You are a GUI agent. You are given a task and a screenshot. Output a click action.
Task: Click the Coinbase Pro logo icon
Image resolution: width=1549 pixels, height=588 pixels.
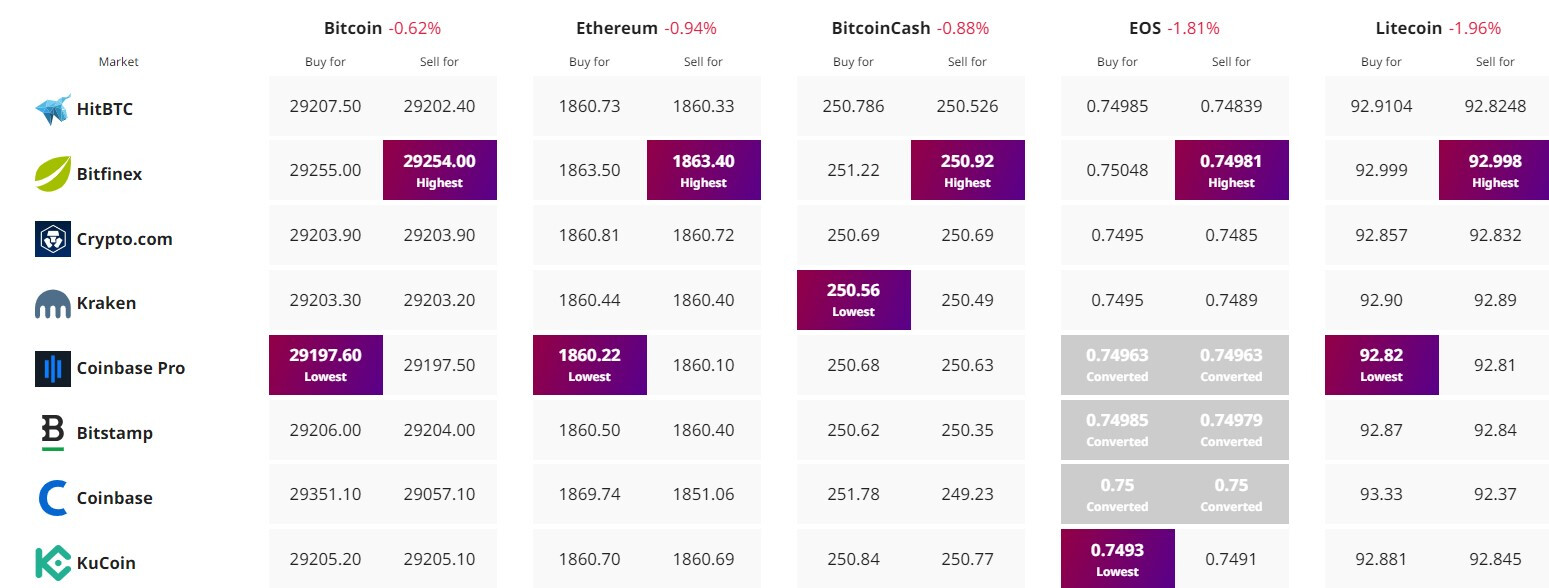53,368
